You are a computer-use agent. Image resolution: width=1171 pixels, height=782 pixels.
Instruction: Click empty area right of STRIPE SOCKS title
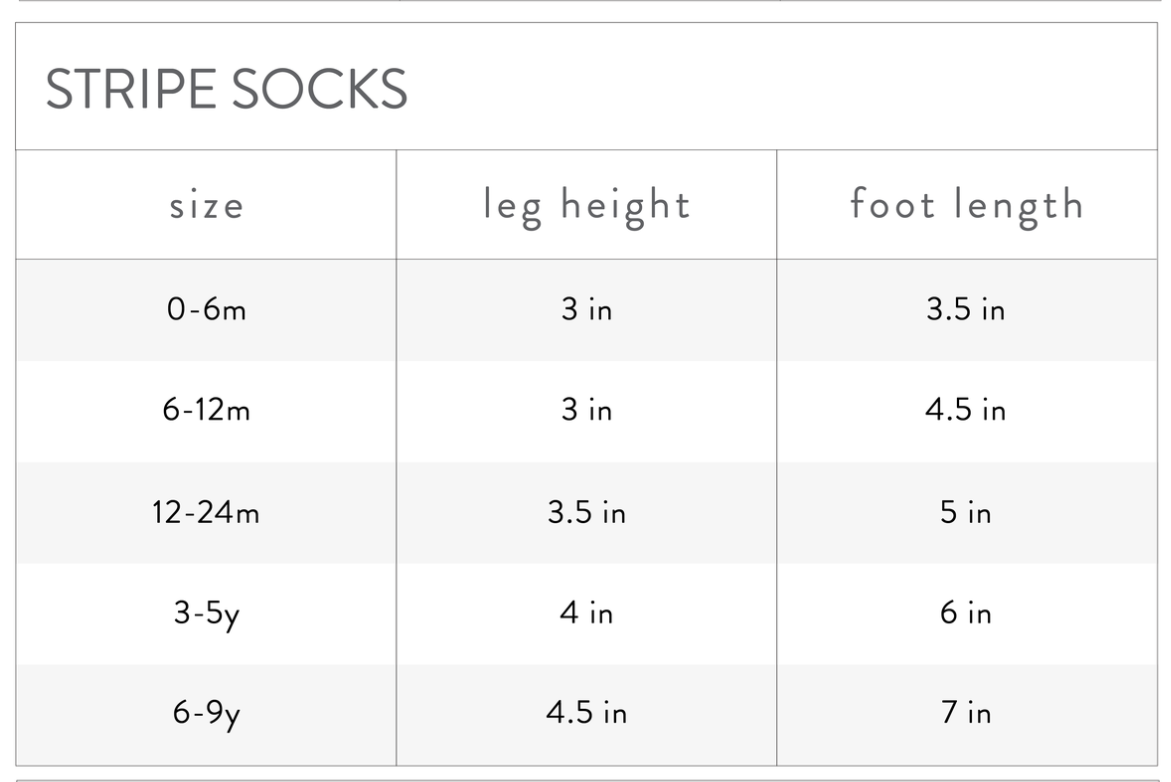(784, 88)
